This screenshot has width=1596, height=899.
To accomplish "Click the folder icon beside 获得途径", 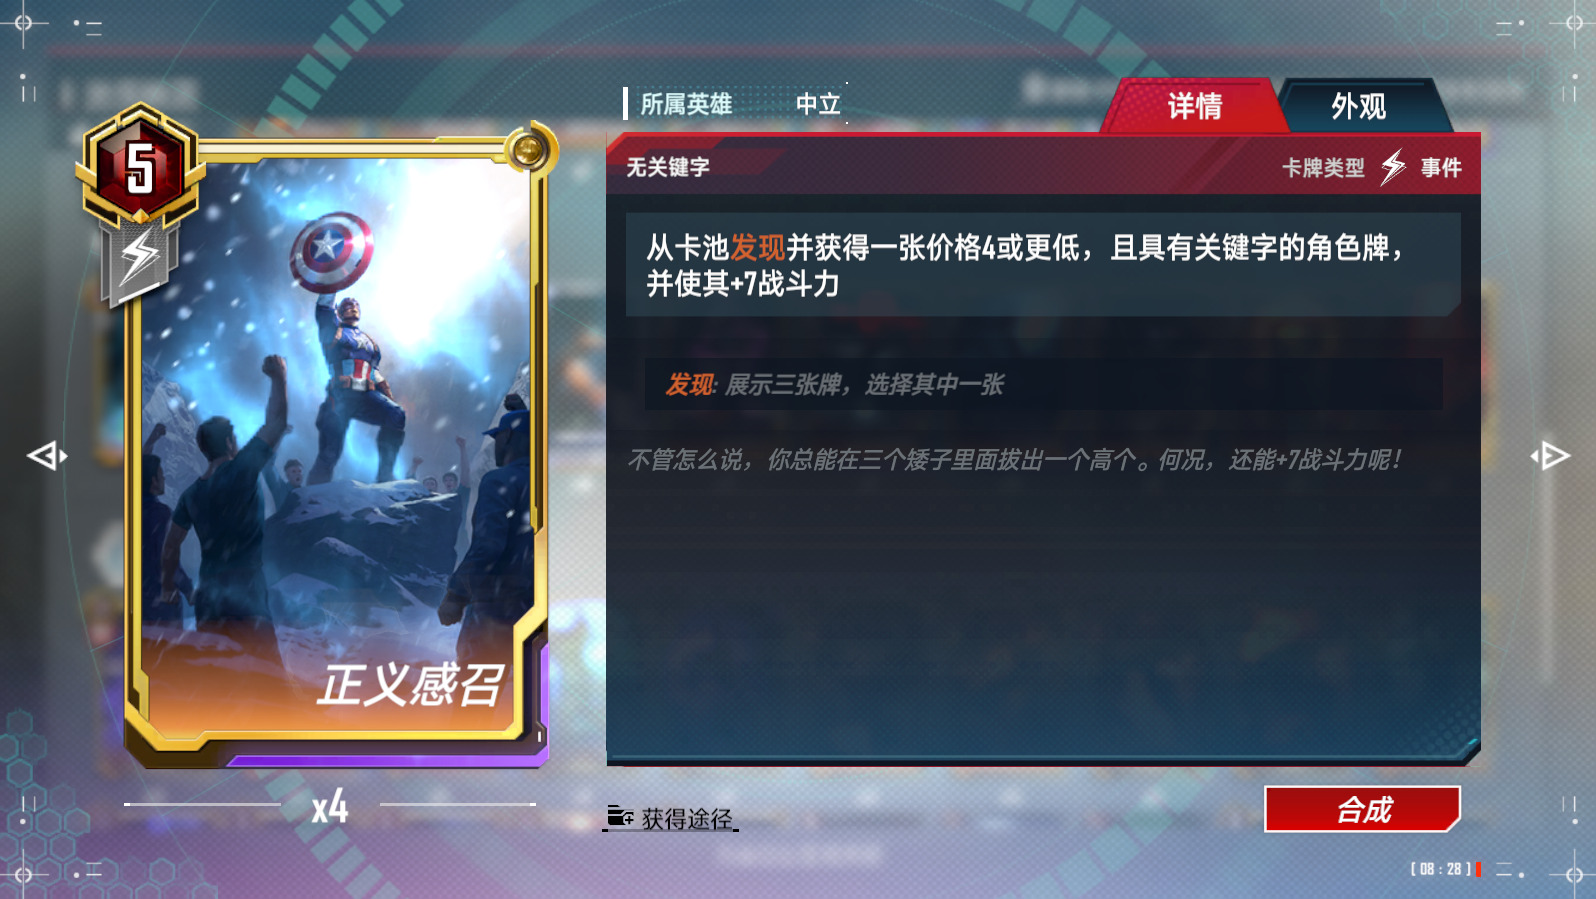I will [620, 817].
